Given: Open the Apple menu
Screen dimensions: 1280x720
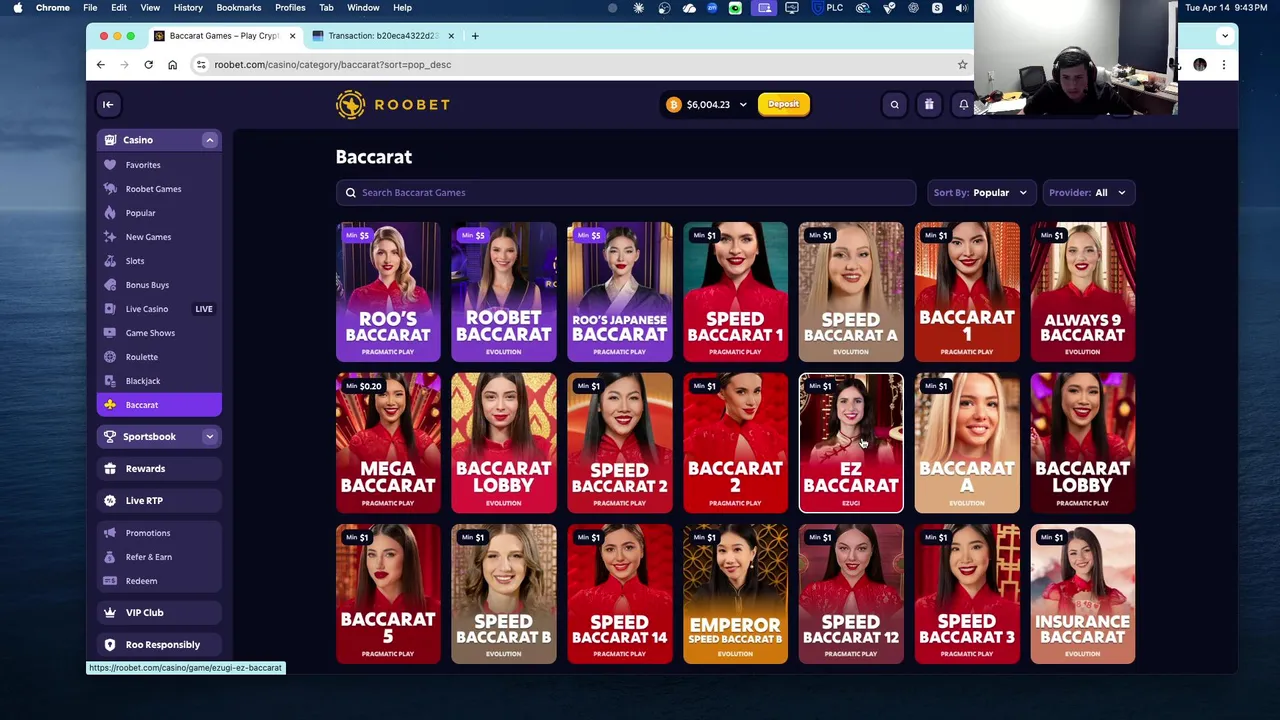Looking at the screenshot, I should click(x=17, y=8).
